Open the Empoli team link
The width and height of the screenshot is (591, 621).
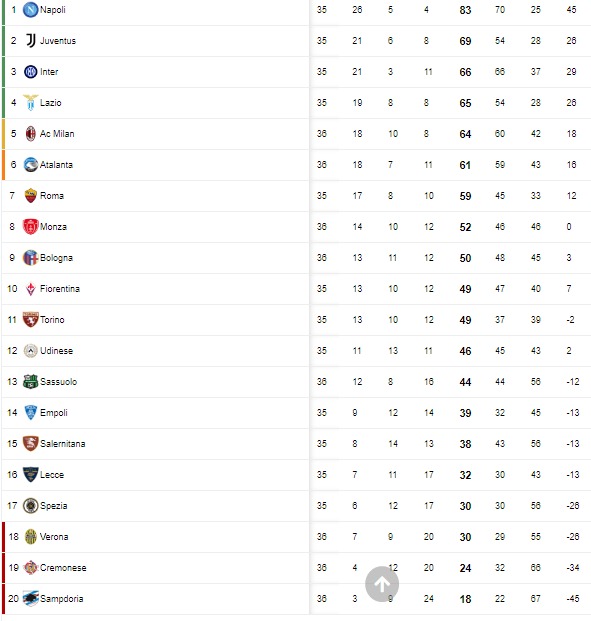pos(53,413)
